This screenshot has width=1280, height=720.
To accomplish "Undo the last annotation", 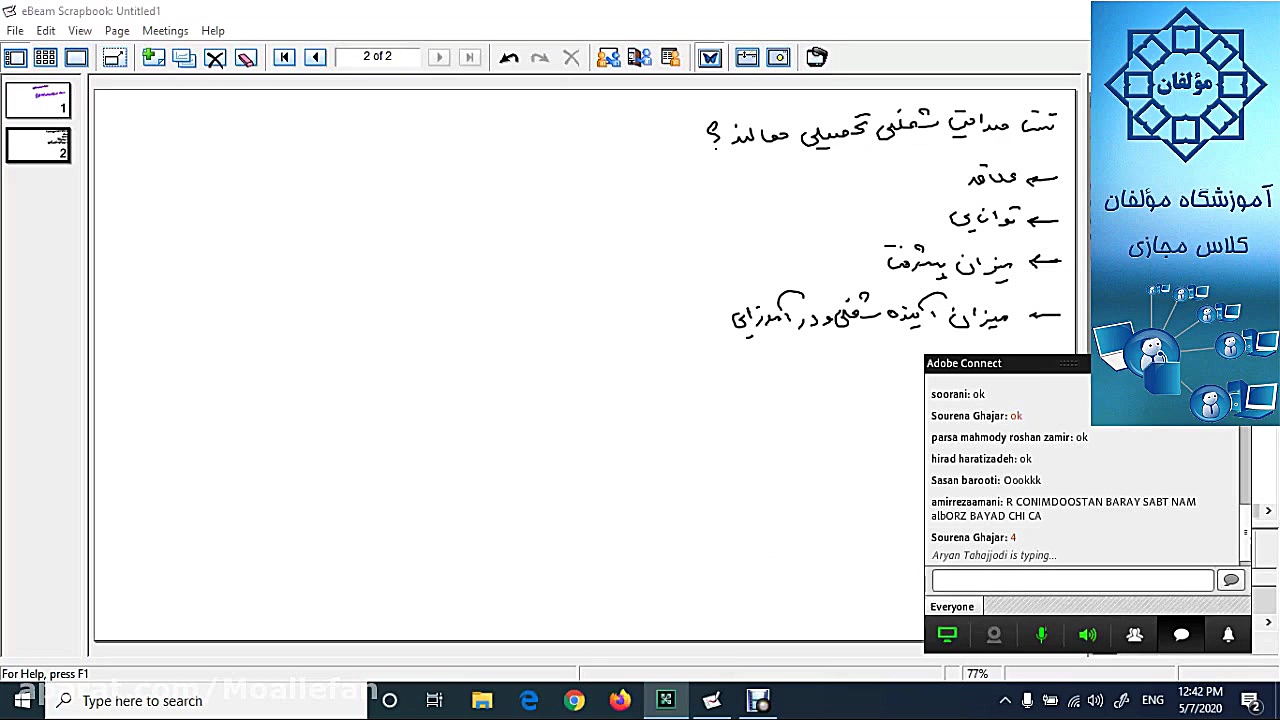I will [508, 57].
